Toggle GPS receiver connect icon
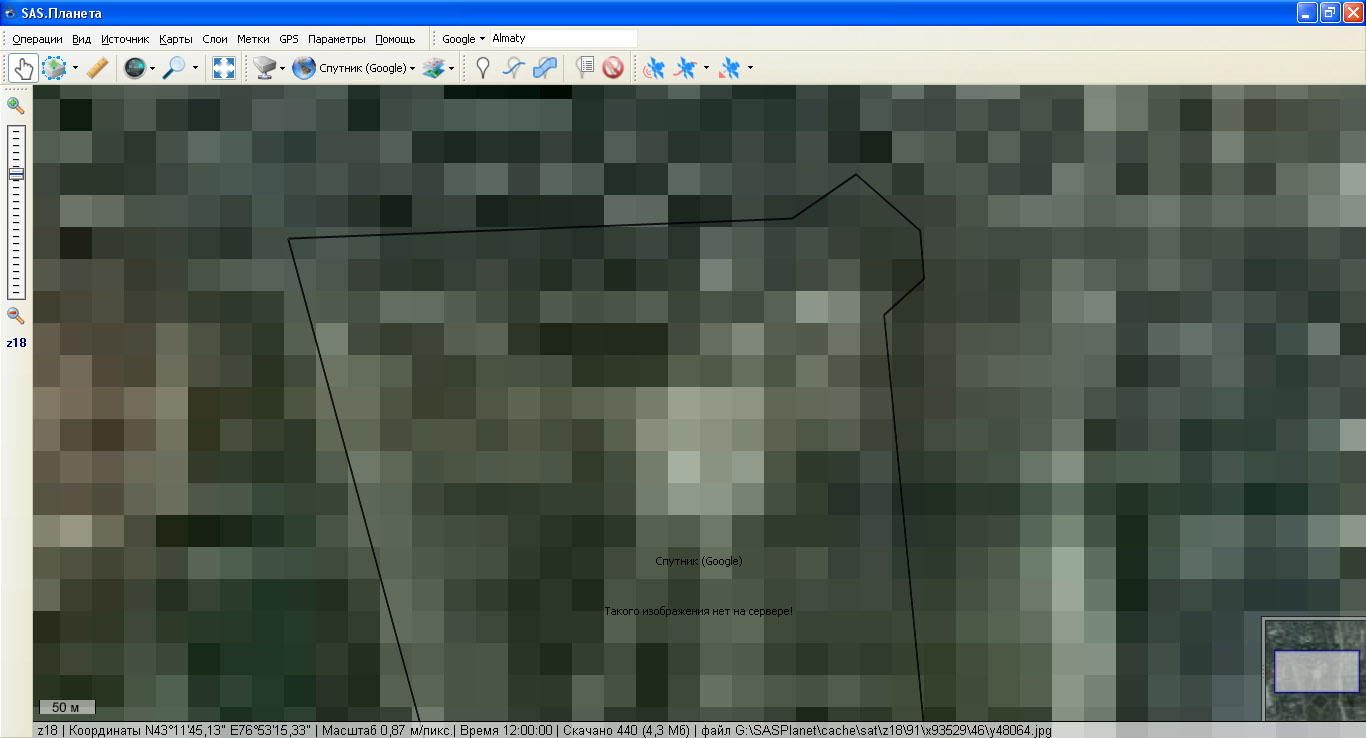Screen dimensions: 1366x738 [654, 68]
